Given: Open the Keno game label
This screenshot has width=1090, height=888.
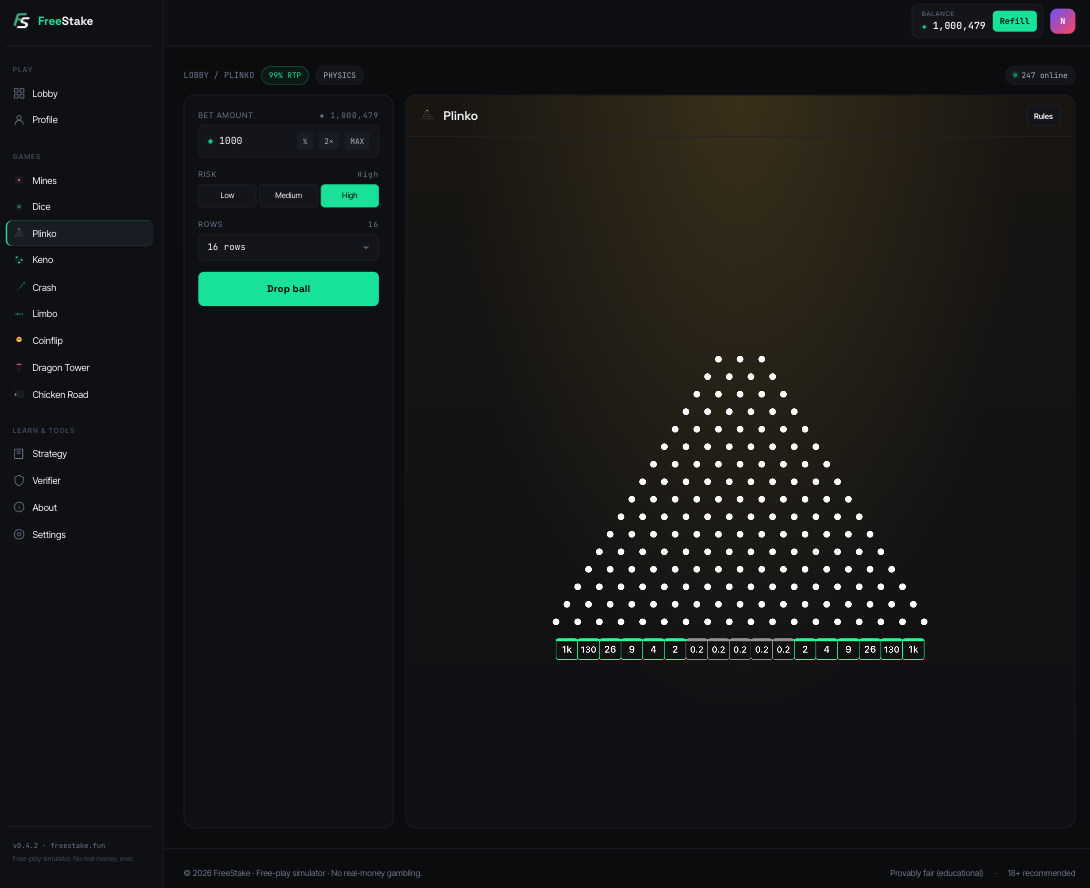Looking at the screenshot, I should [42, 259].
